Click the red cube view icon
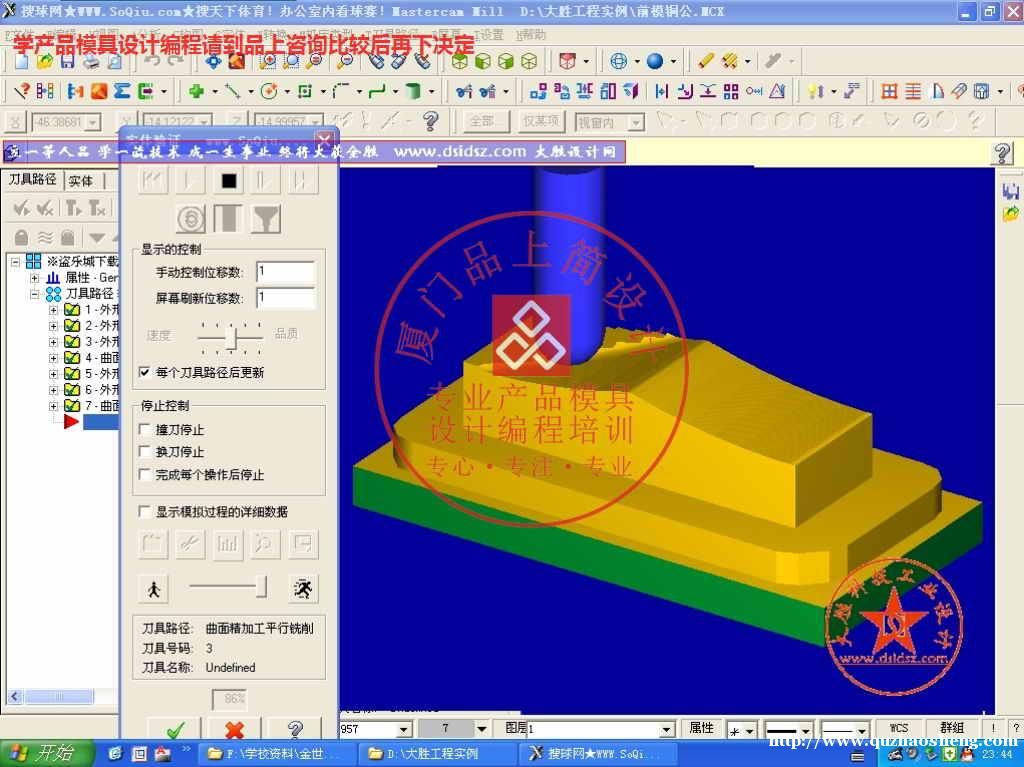 tap(567, 61)
